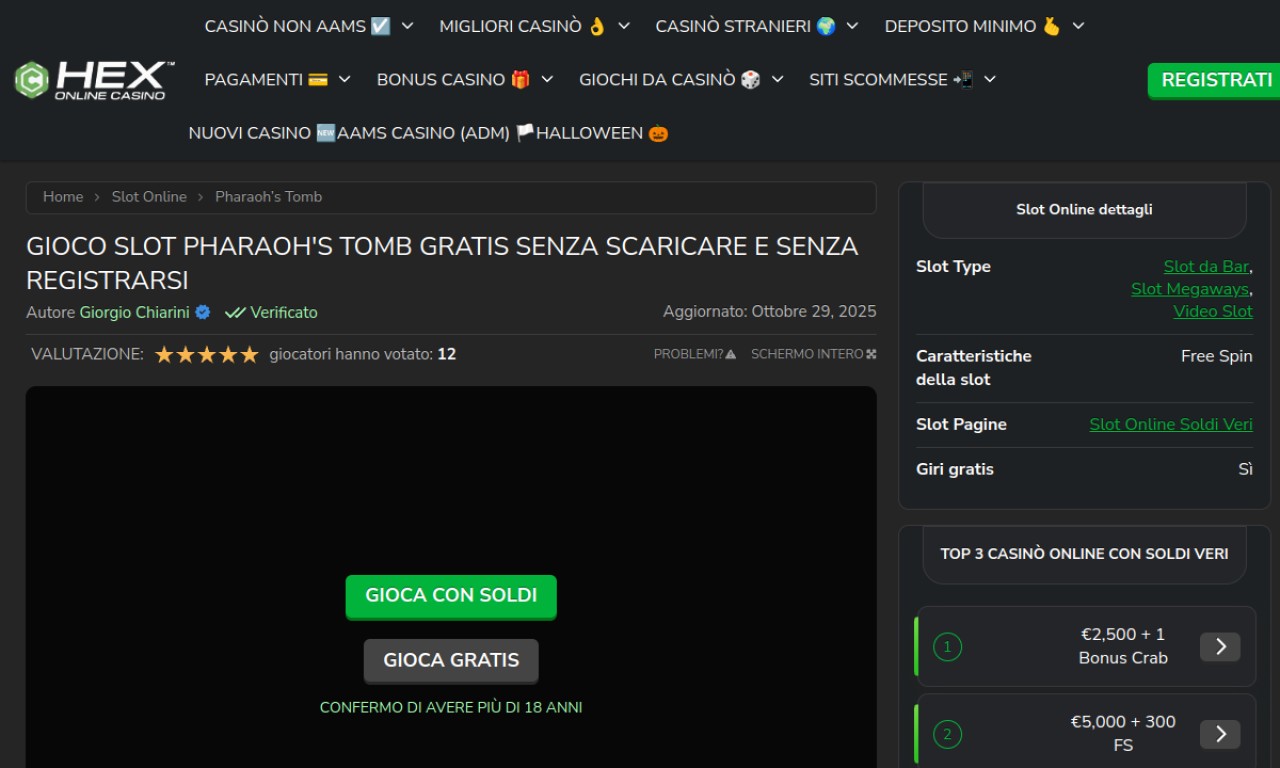Click the blue verified badge beside Giorgio Chiarini

(x=203, y=312)
